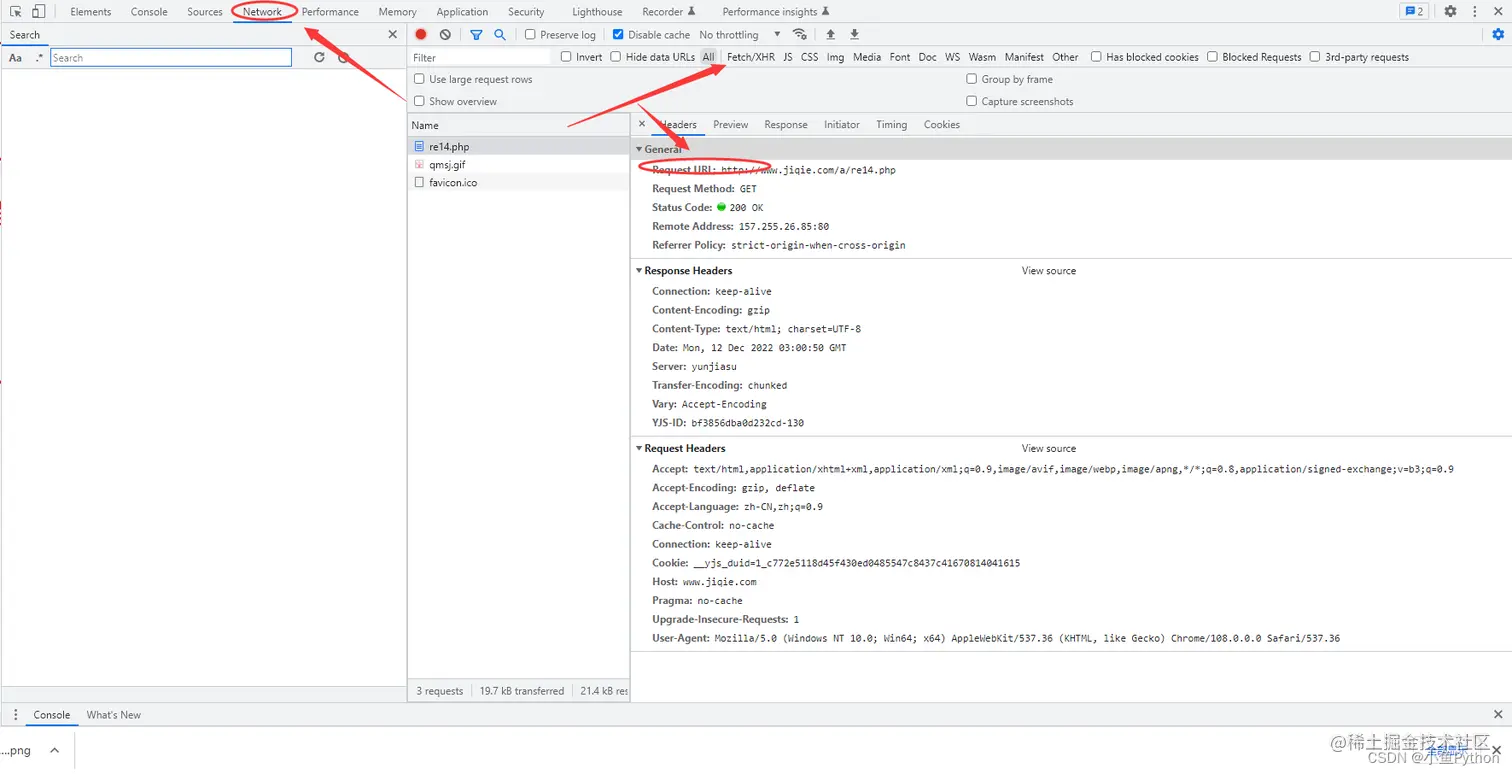Image resolution: width=1512 pixels, height=774 pixels.
Task: Filter requests by JS type
Action: tap(788, 57)
